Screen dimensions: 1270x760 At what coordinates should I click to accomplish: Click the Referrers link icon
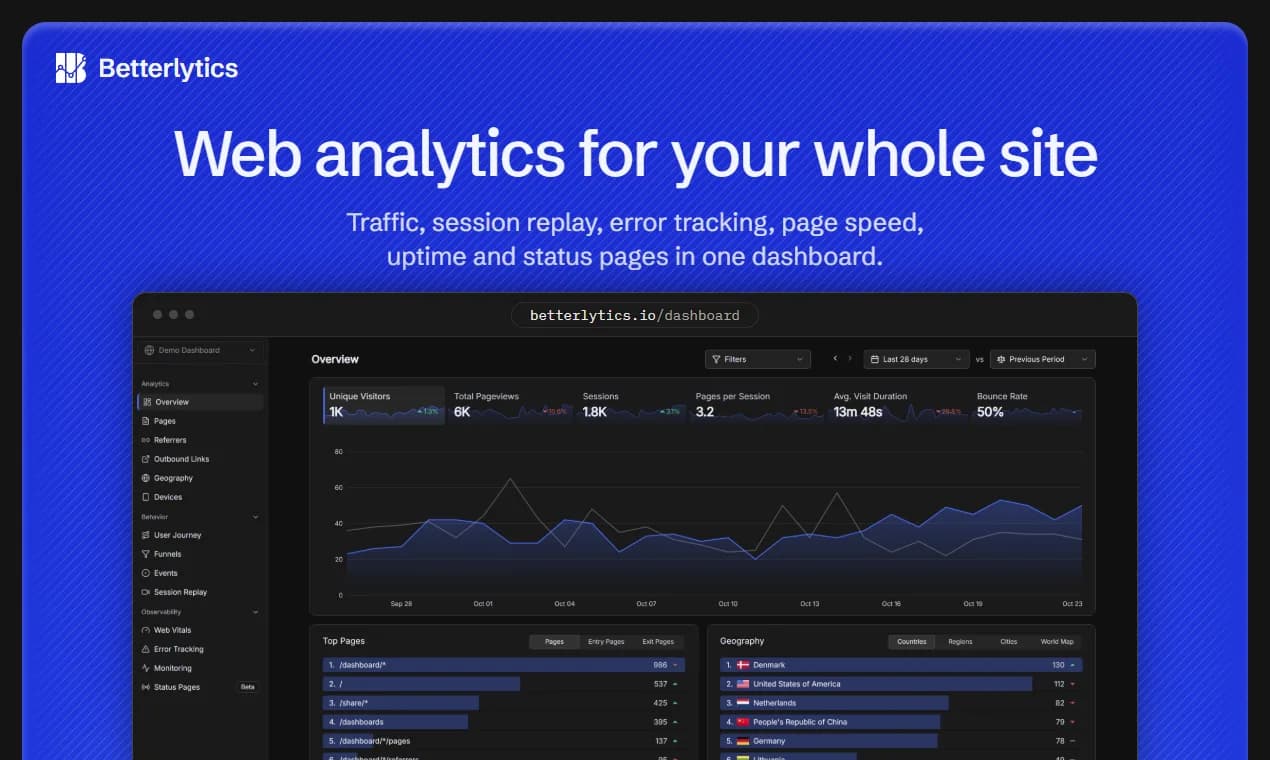coord(146,440)
